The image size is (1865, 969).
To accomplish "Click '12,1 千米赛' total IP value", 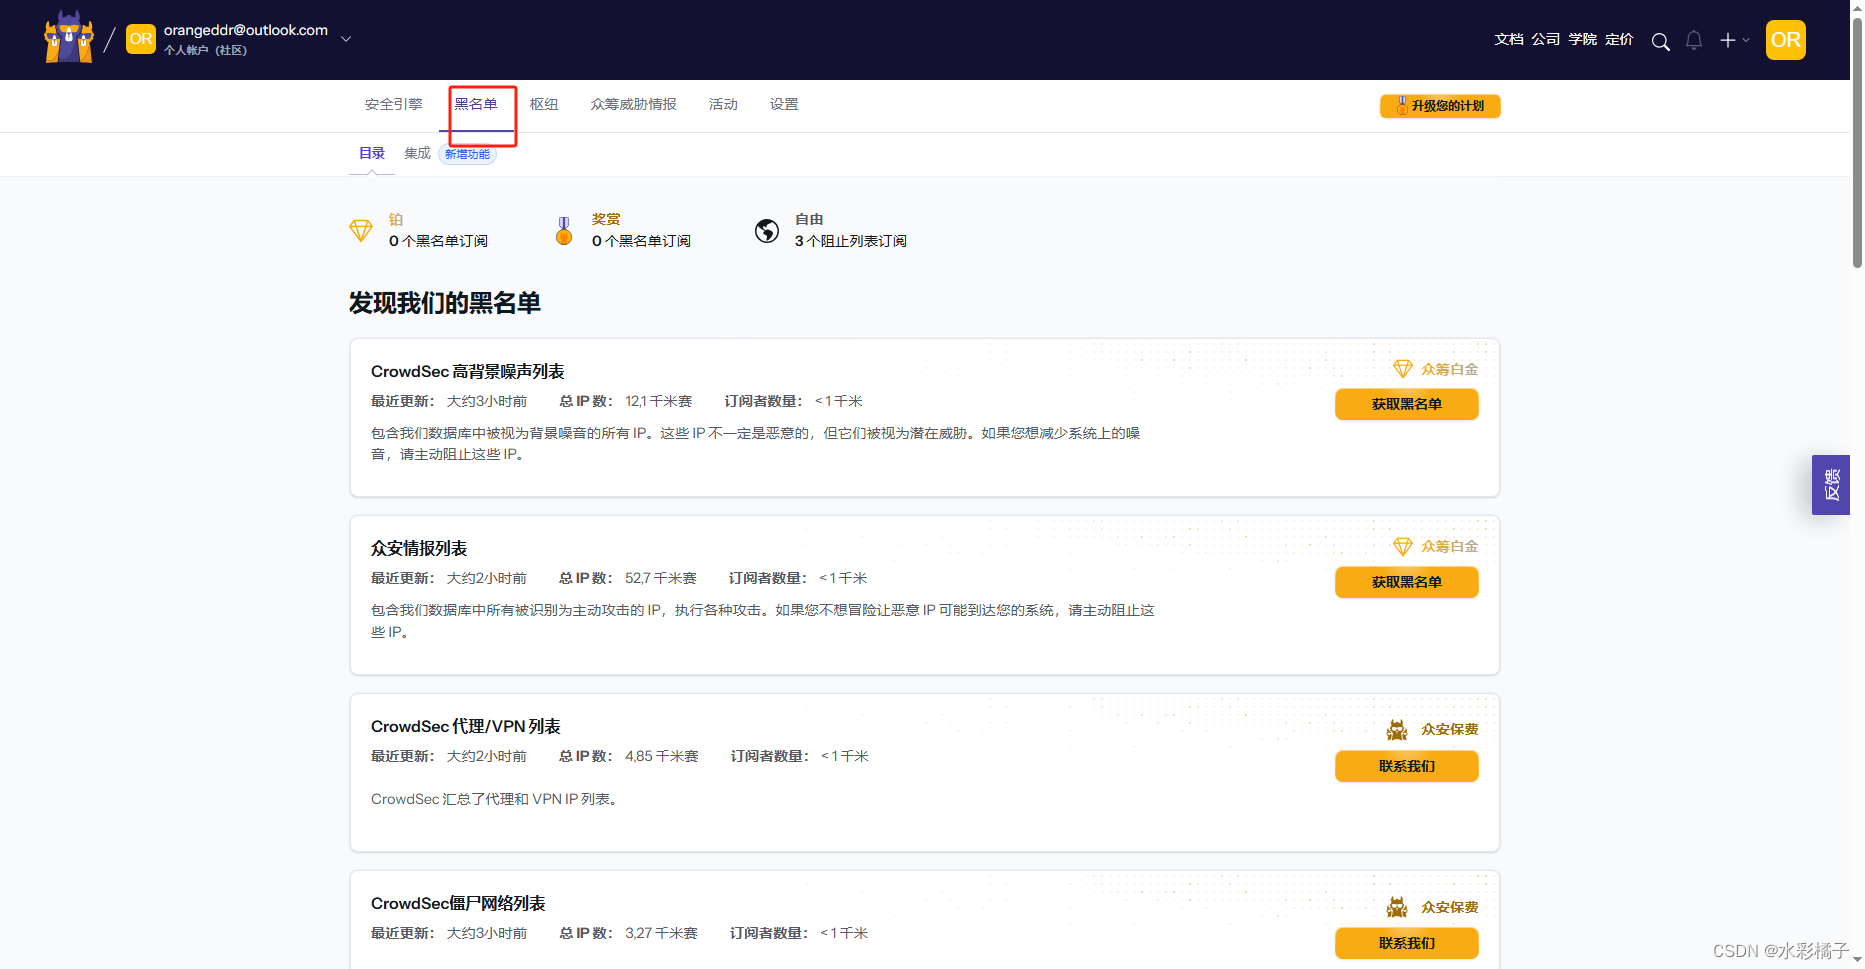I will pyautogui.click(x=659, y=401).
